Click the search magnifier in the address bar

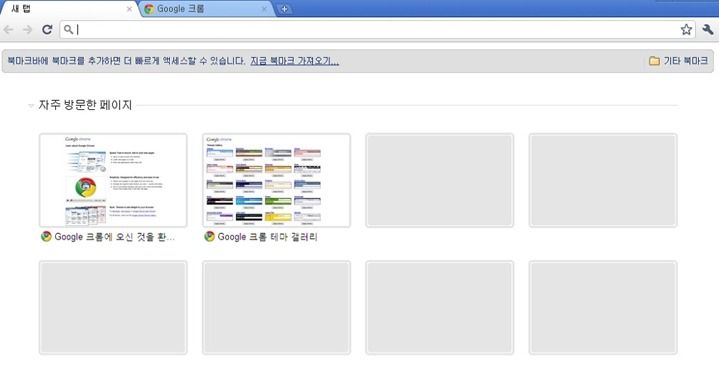point(68,30)
